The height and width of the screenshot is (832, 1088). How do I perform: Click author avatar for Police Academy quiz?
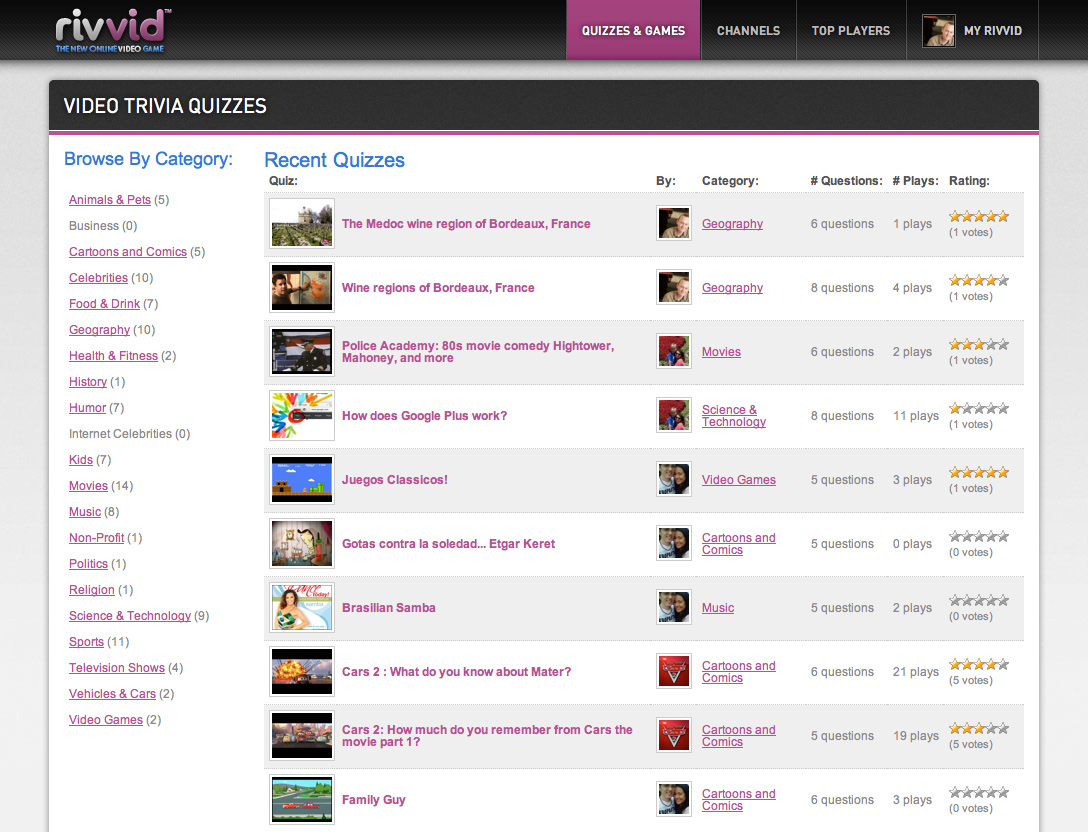click(x=674, y=352)
